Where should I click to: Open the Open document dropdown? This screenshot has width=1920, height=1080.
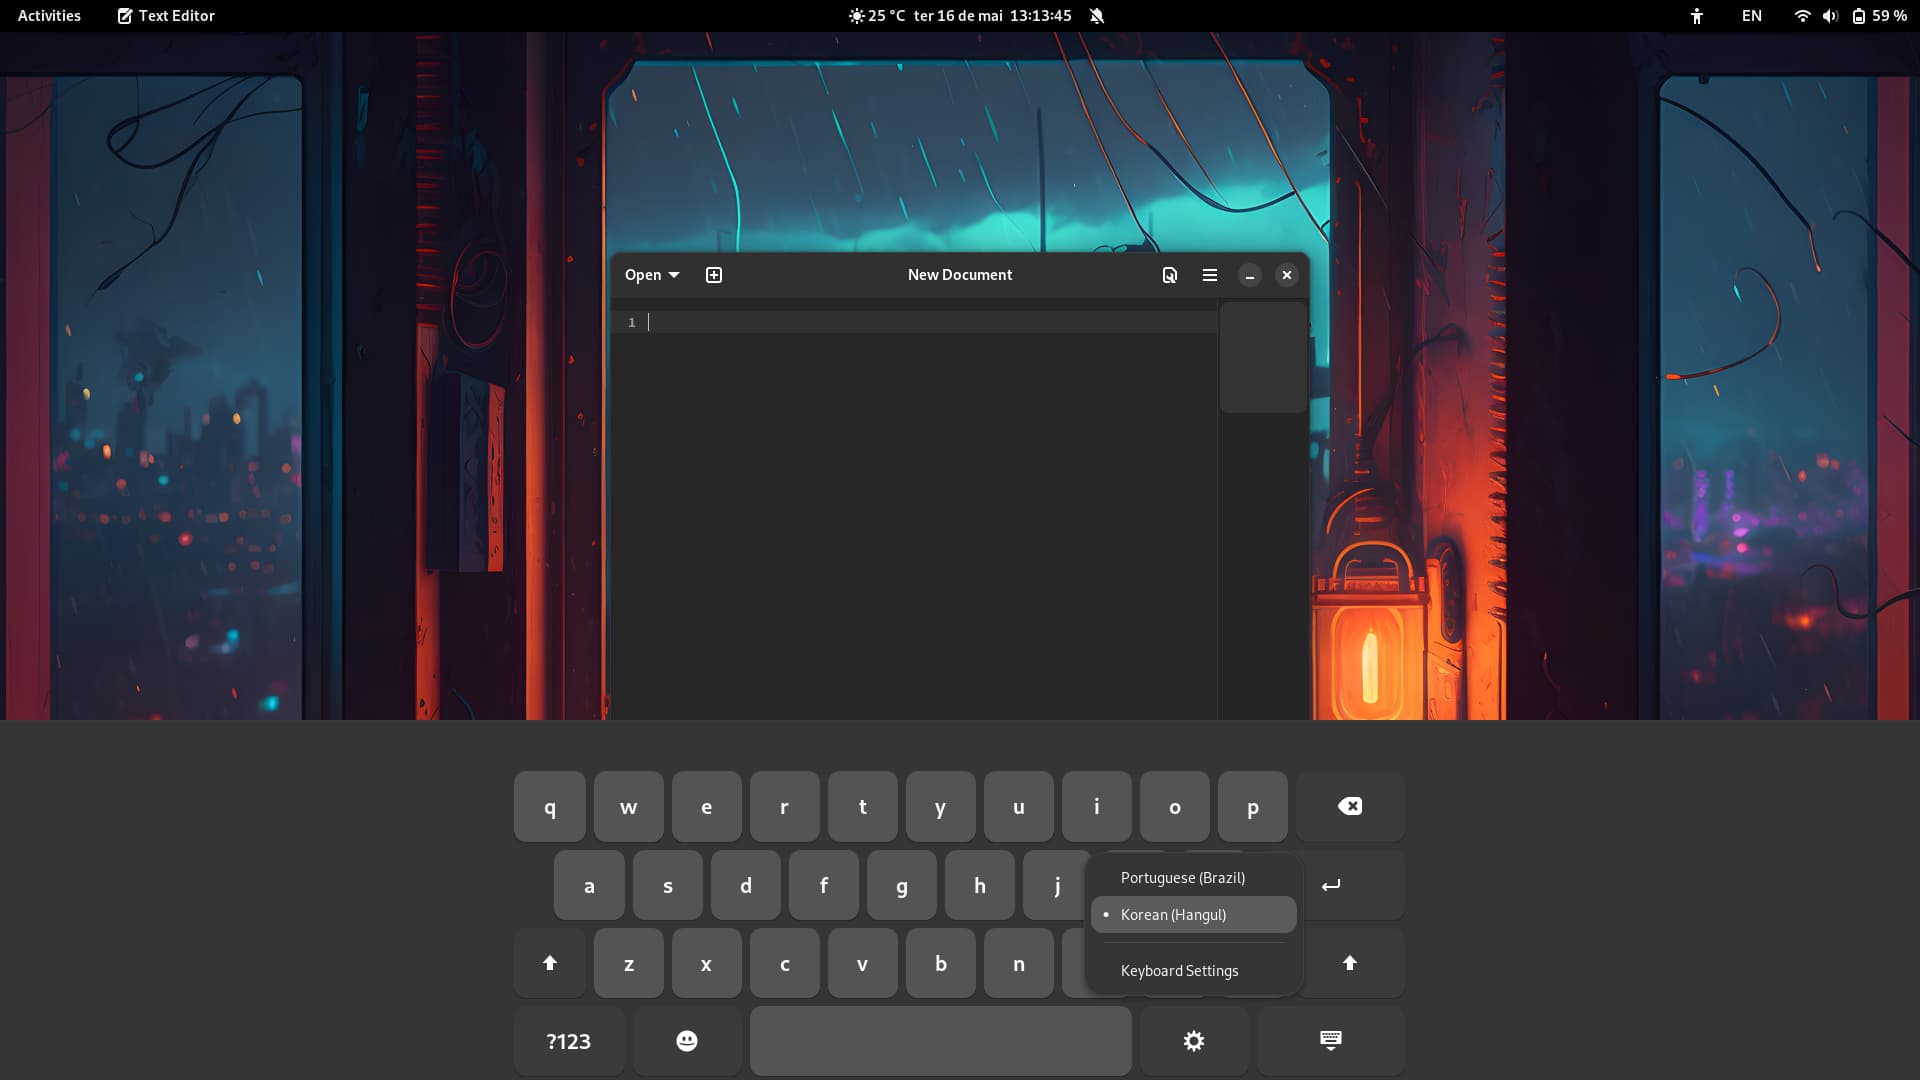[x=650, y=274]
